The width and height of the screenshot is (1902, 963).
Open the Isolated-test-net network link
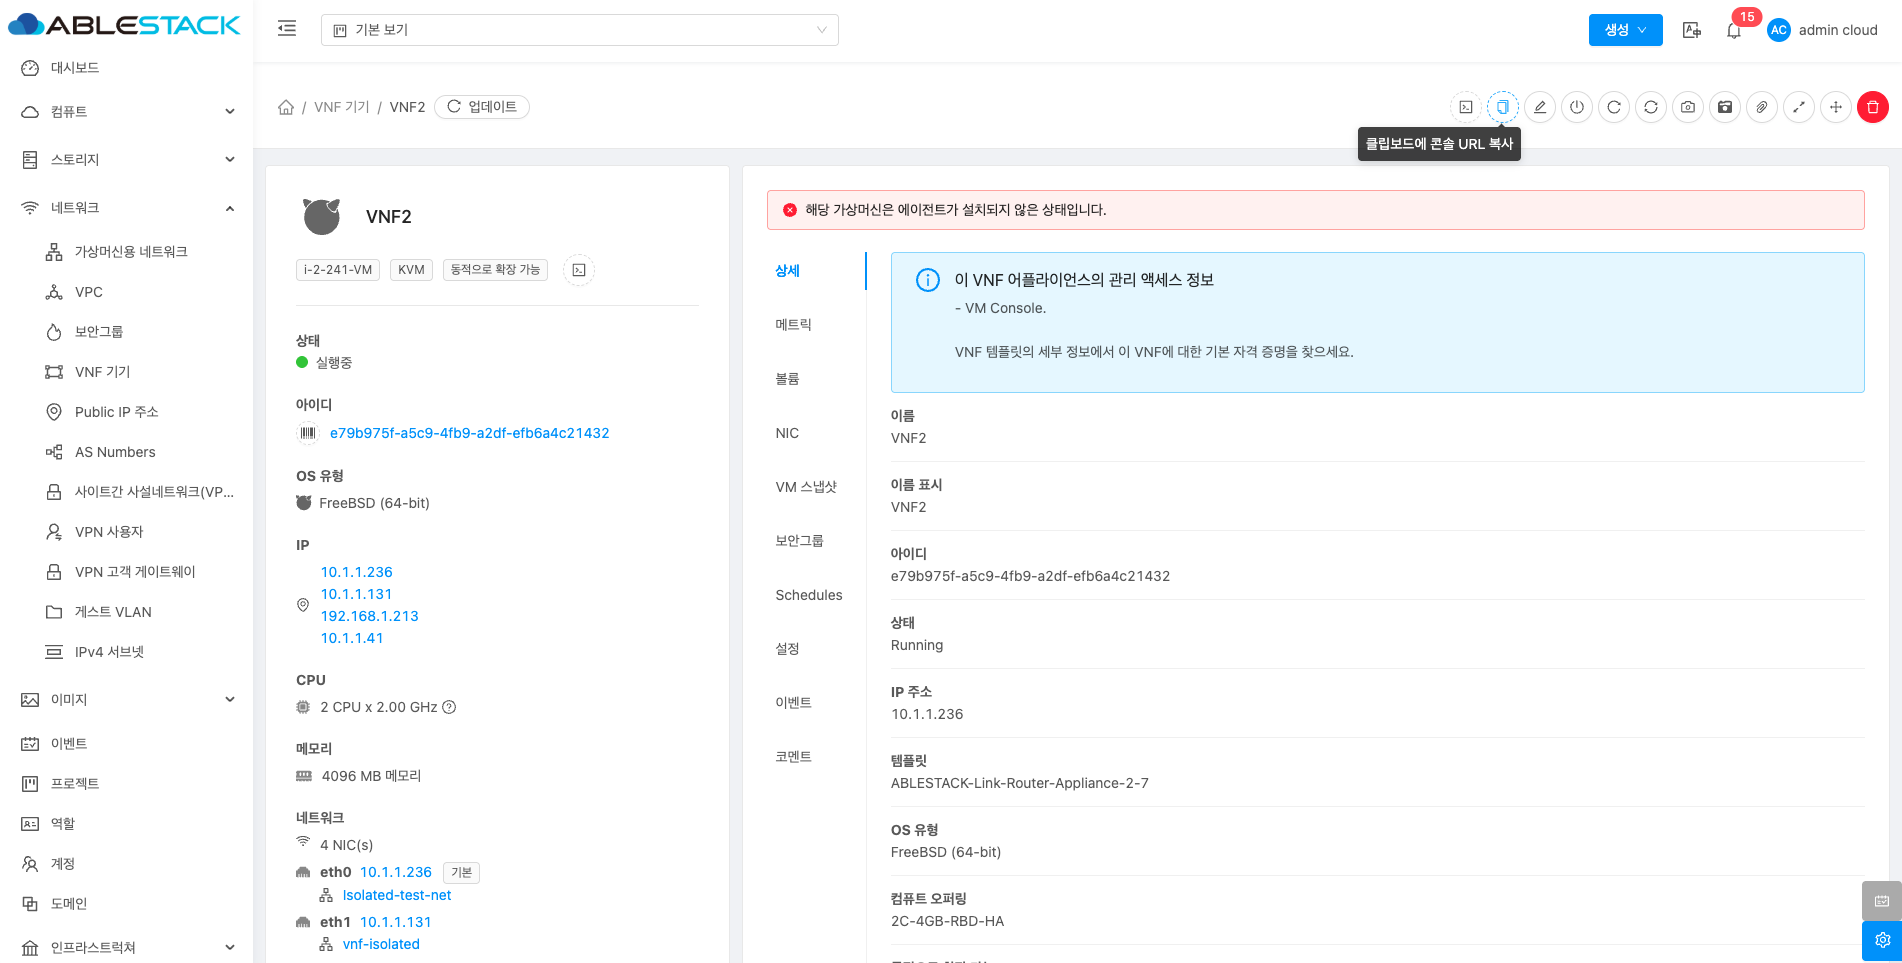[x=397, y=895]
